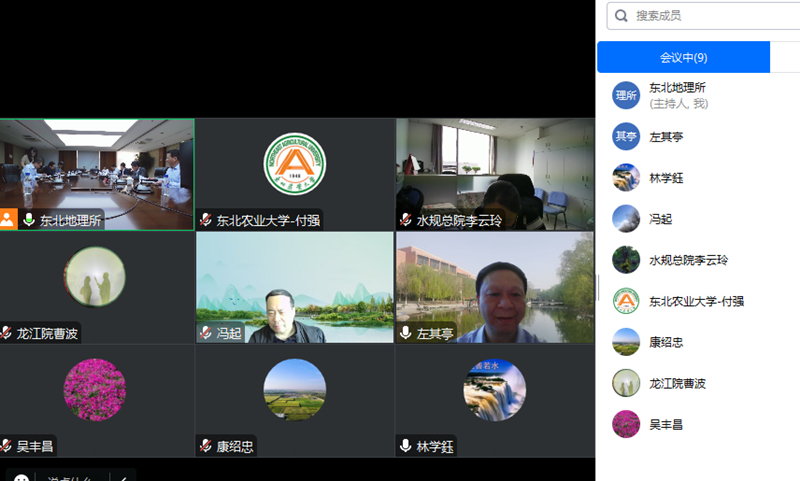Click muted mic icon on 冯起 tile

[206, 333]
